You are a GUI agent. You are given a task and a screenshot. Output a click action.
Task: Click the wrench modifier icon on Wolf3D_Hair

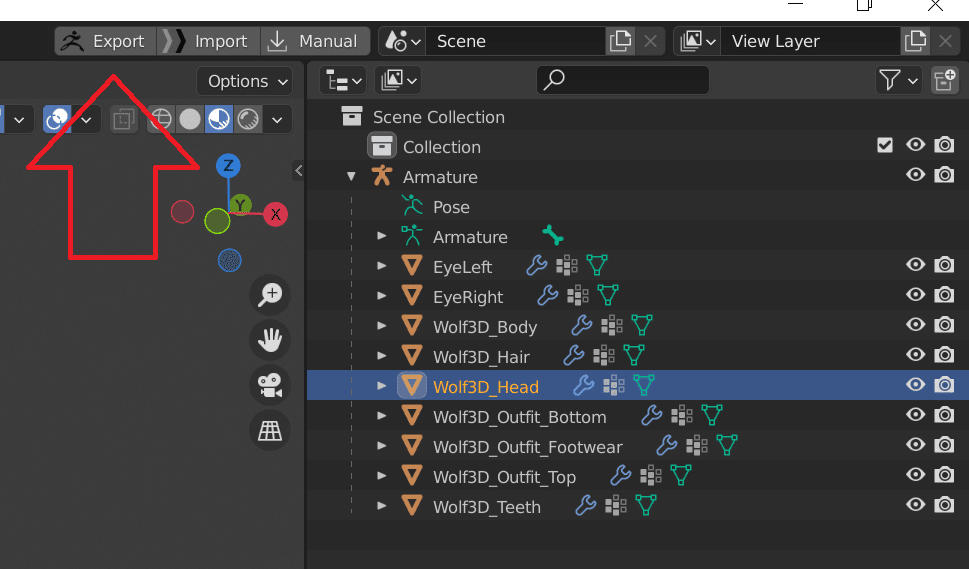[x=573, y=356]
